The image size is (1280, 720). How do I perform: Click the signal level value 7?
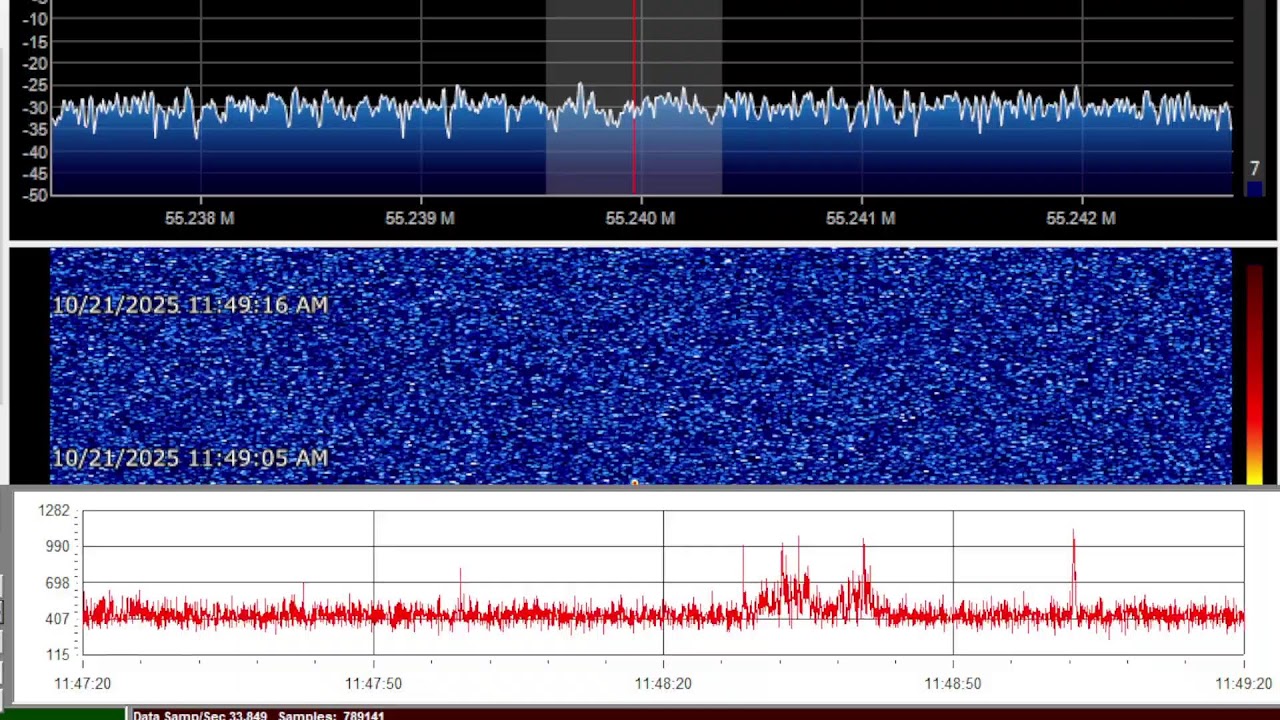[1254, 169]
